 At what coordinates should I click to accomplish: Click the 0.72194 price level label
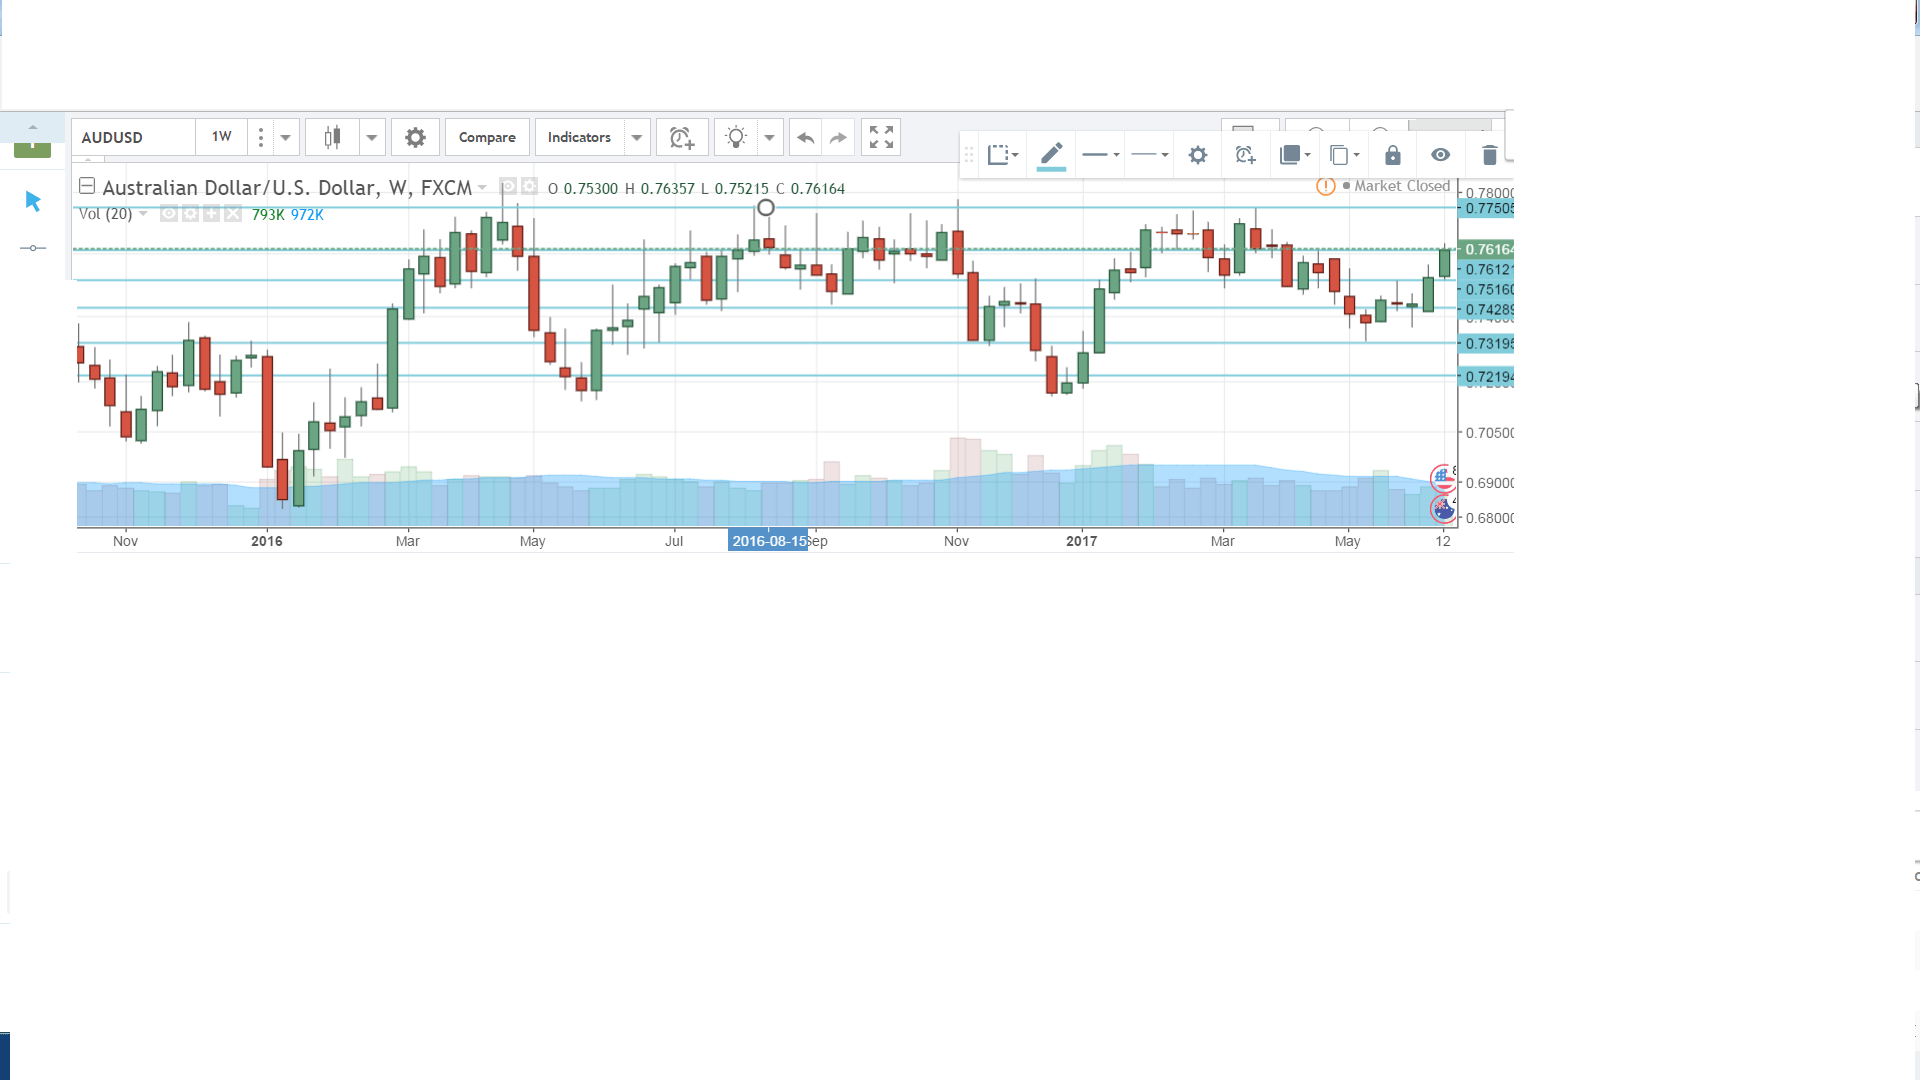pyautogui.click(x=1487, y=377)
